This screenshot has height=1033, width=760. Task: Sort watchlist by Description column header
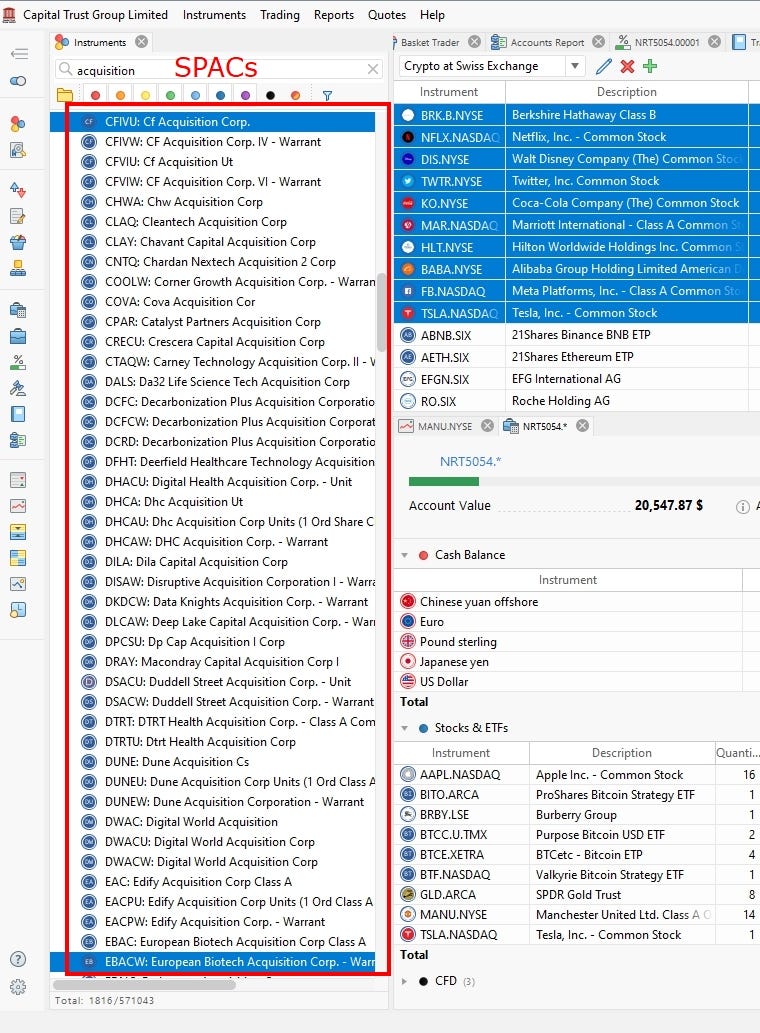(626, 92)
